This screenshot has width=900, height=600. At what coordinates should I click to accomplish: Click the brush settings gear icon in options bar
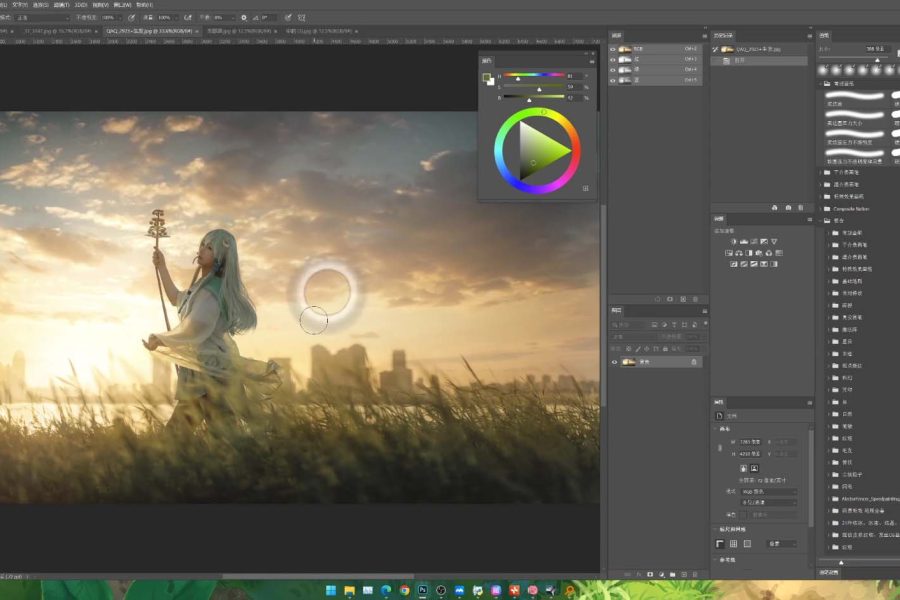[x=244, y=17]
